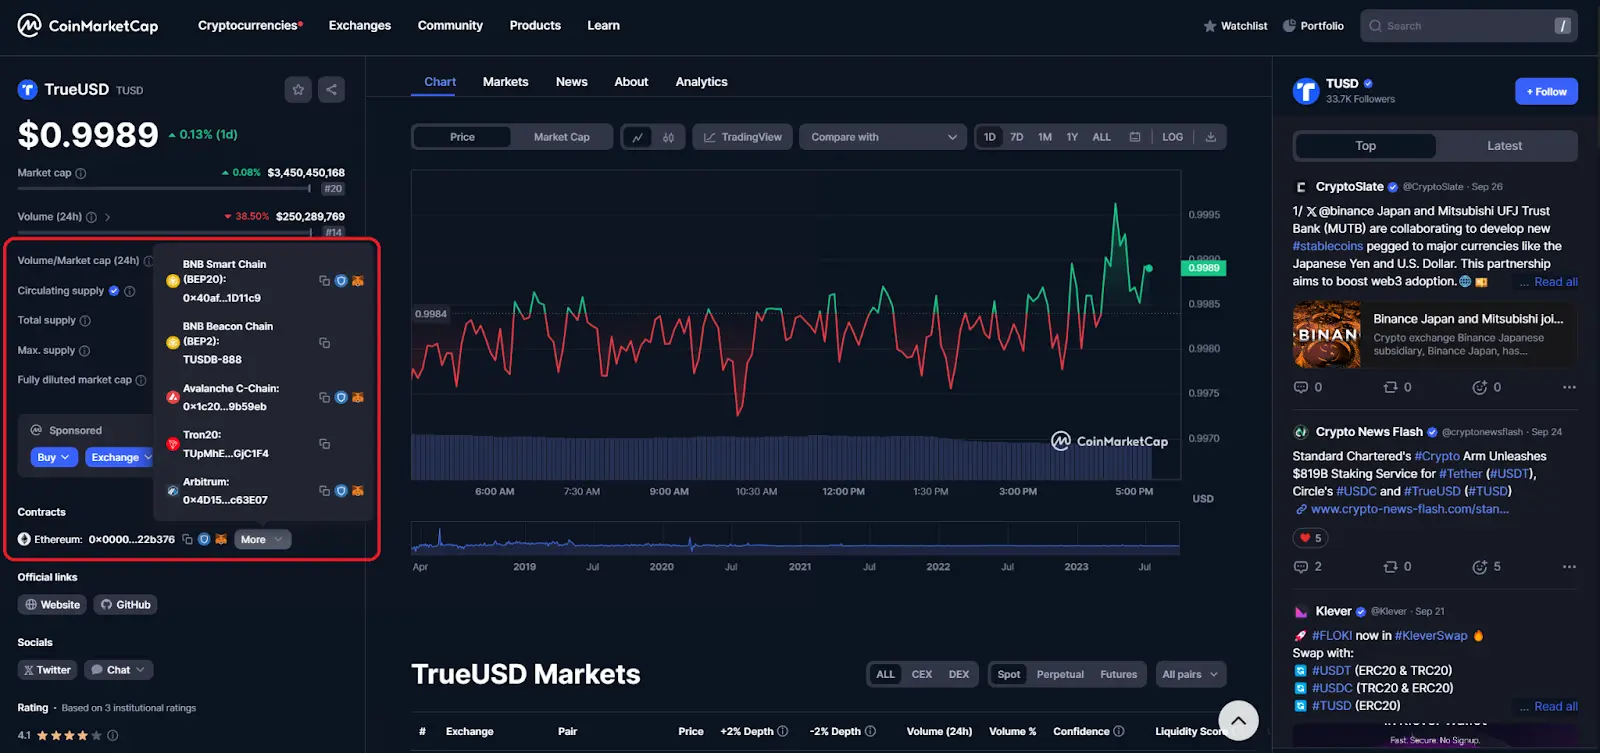Set chart range to 7D

tap(1016, 137)
